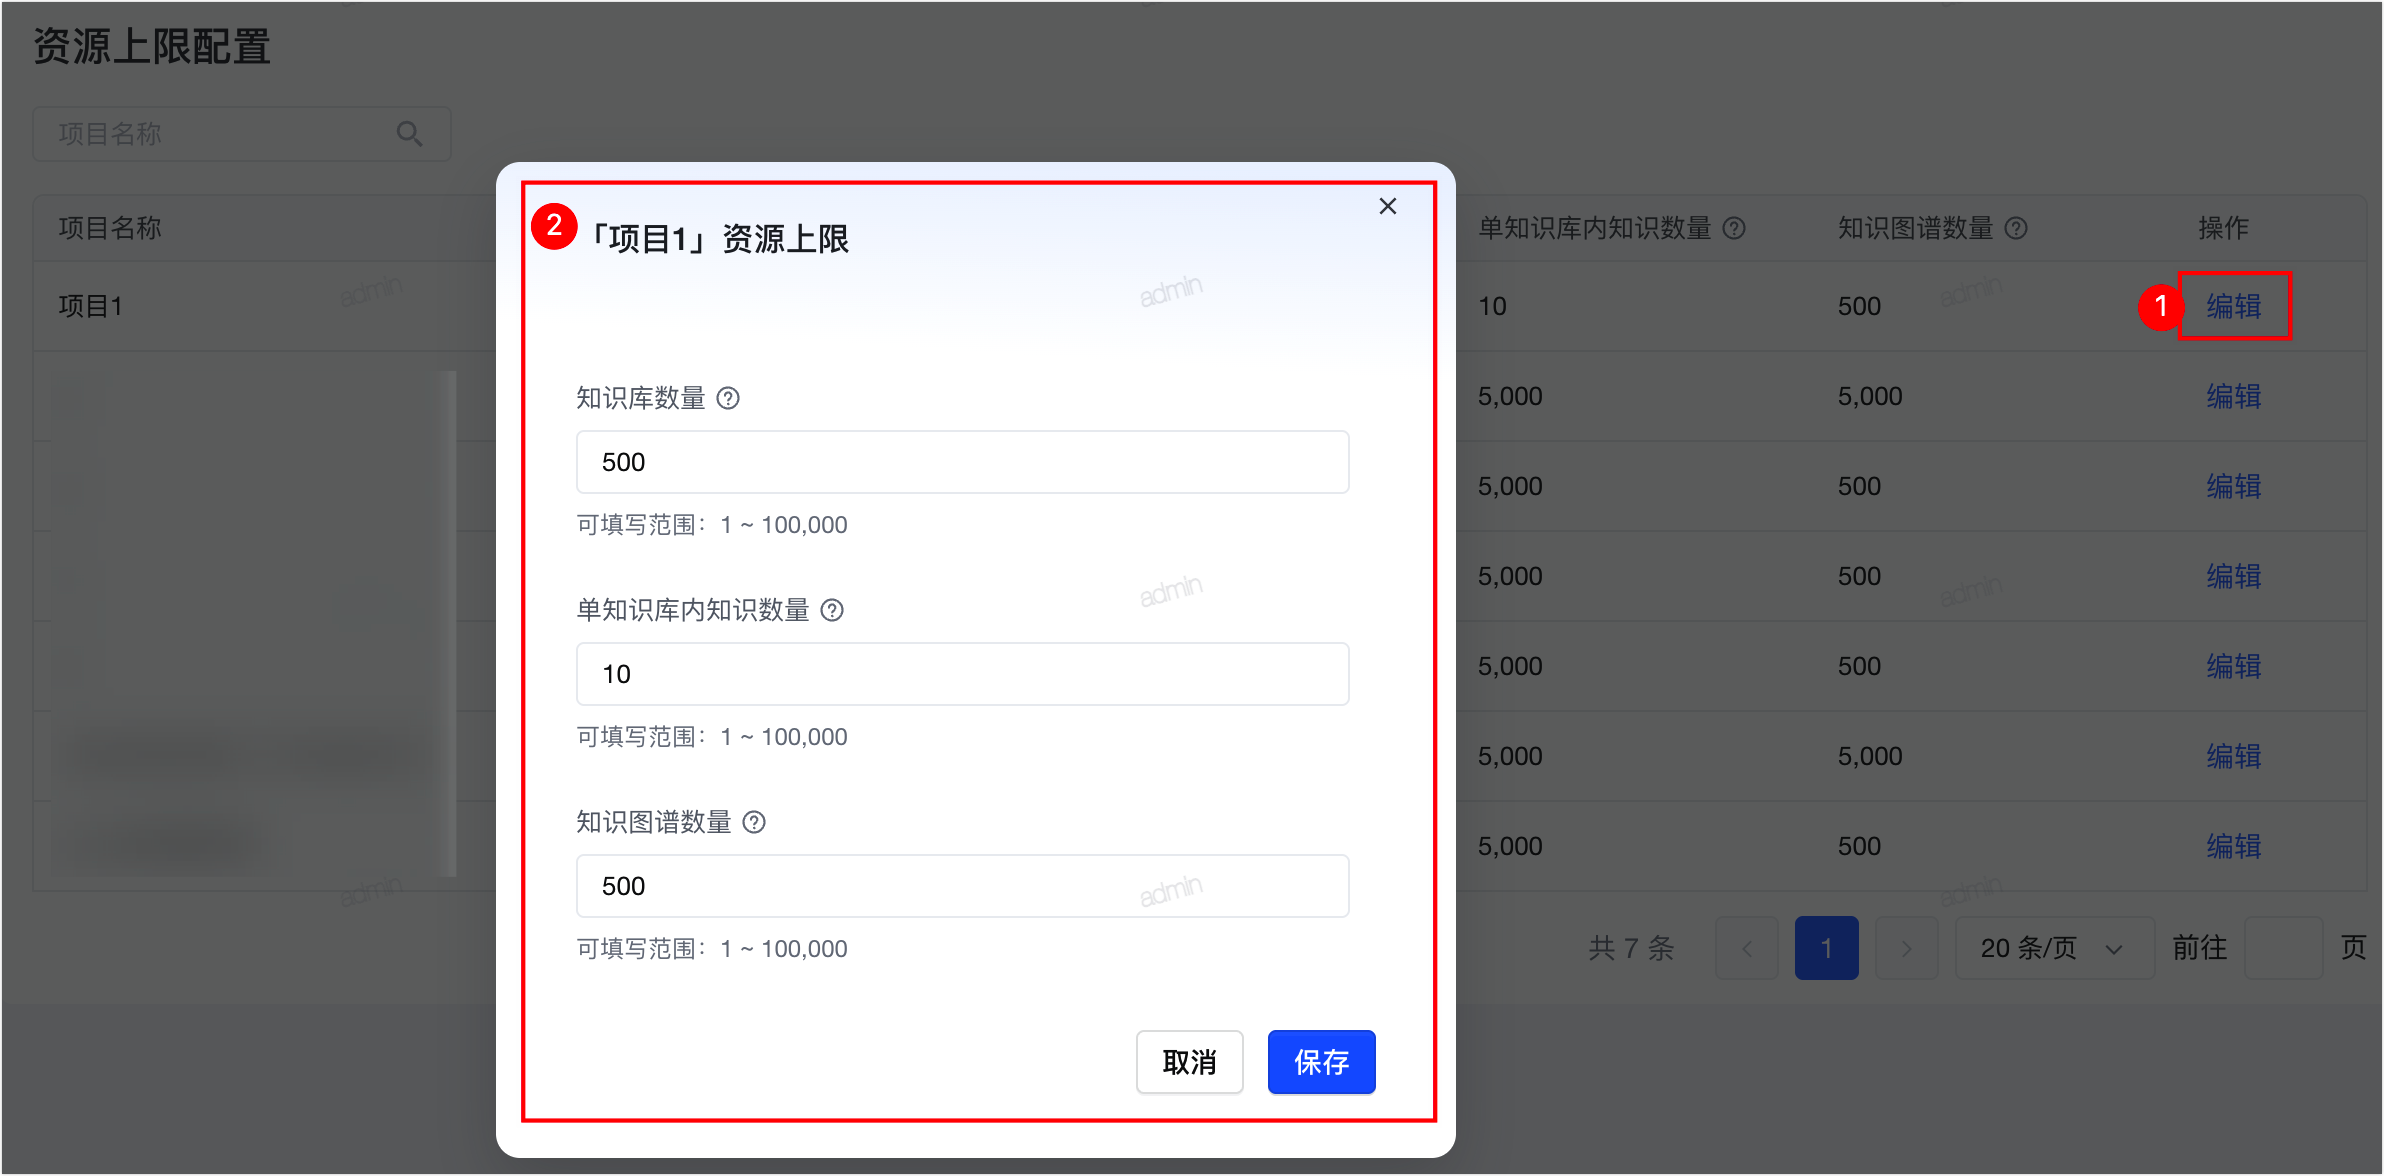Click the 编辑 link in the fifth table row
Screen dimensions: 2384x1176
[2233, 666]
